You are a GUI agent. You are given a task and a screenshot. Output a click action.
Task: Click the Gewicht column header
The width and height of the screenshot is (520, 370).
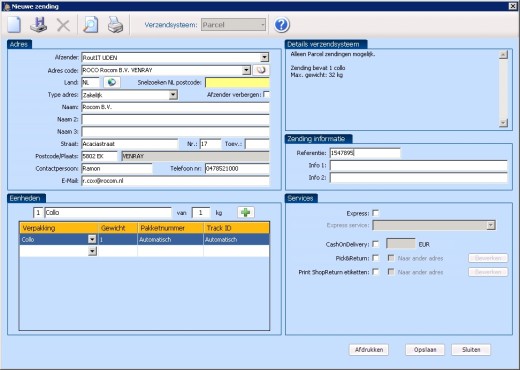point(118,228)
